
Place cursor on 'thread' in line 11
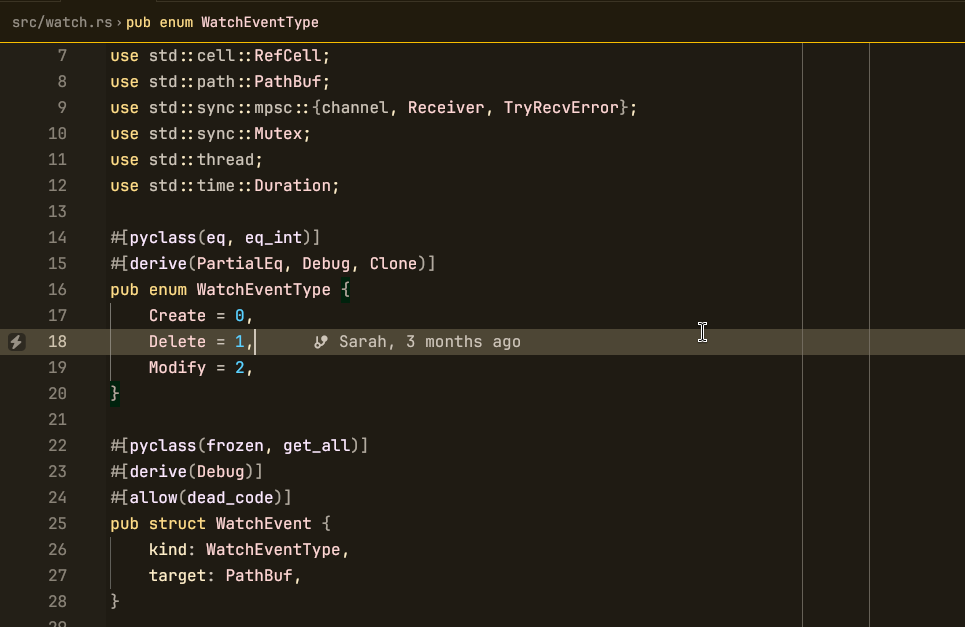tap(225, 159)
